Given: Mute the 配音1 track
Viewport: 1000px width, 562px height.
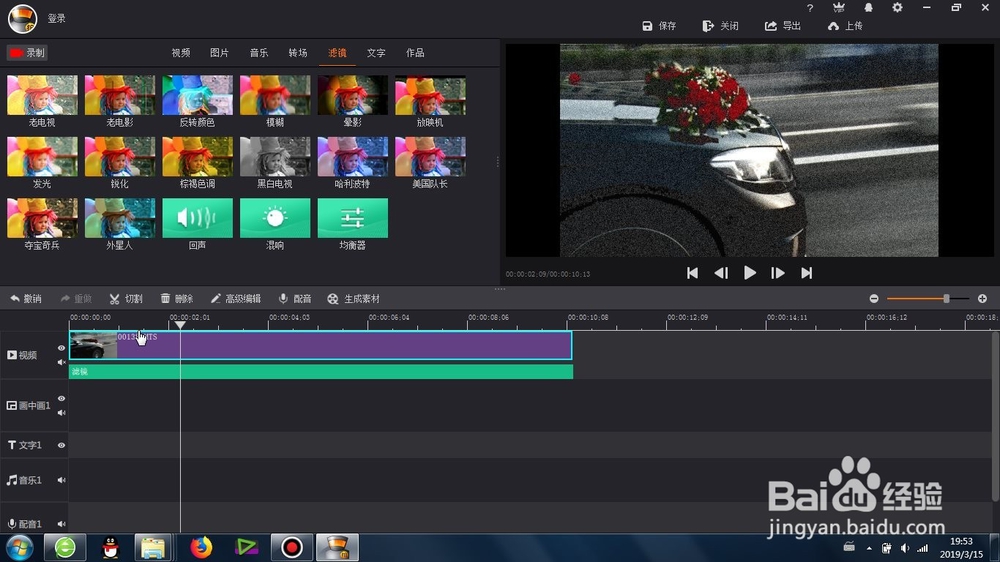Looking at the screenshot, I should click(x=61, y=524).
